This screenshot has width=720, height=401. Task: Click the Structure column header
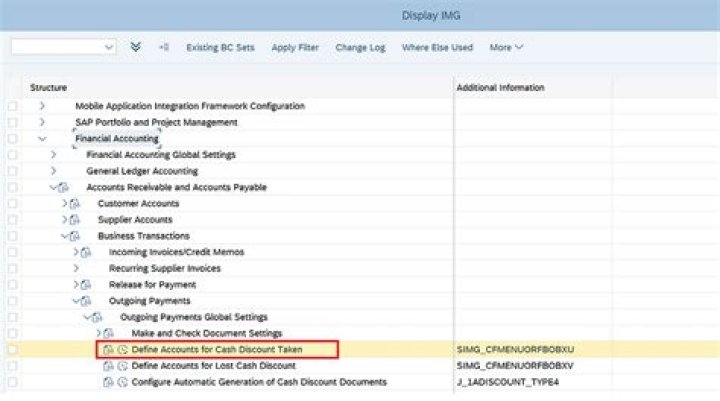[48, 87]
